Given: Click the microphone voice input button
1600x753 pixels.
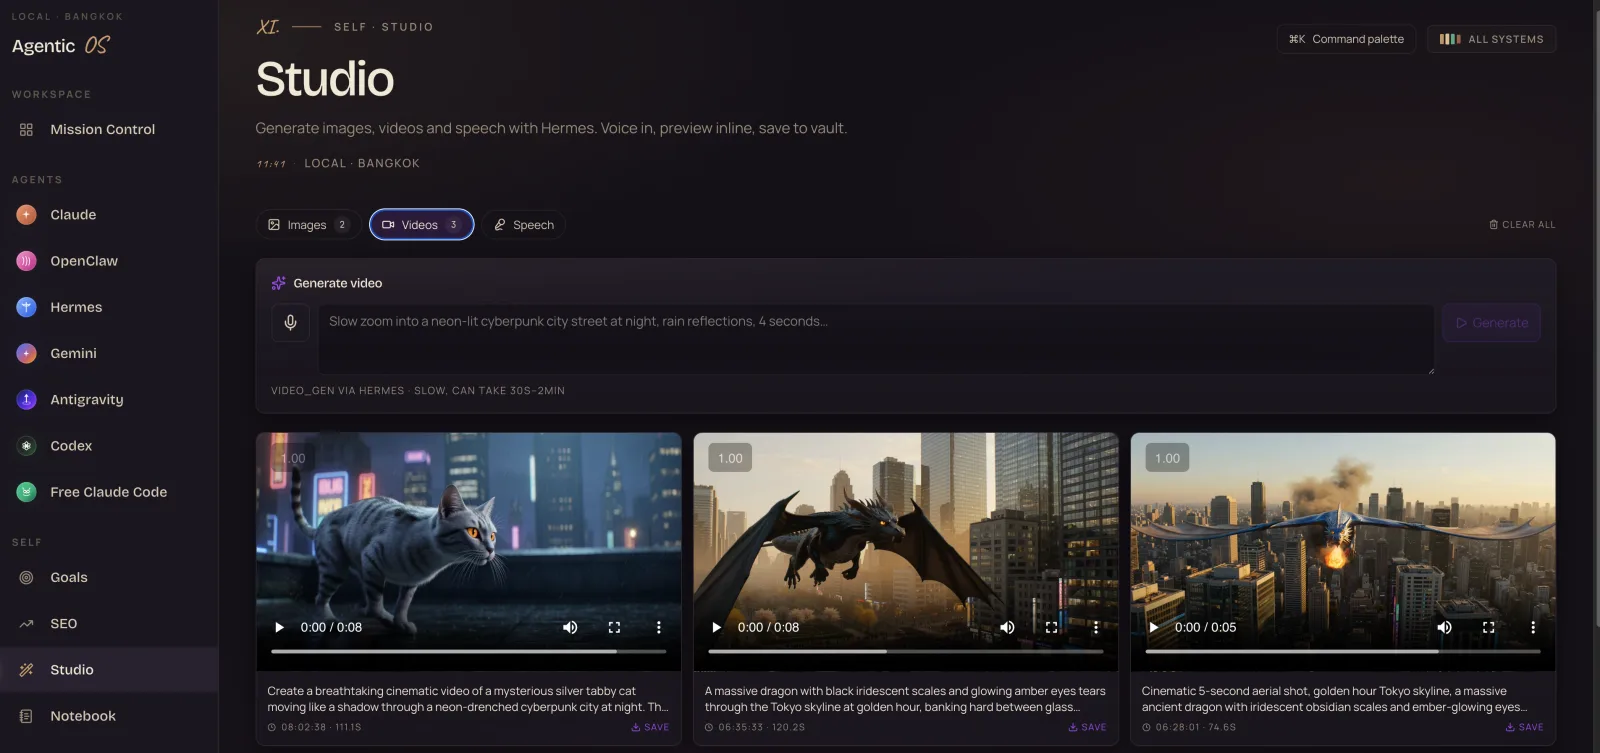Looking at the screenshot, I should pyautogui.click(x=290, y=322).
